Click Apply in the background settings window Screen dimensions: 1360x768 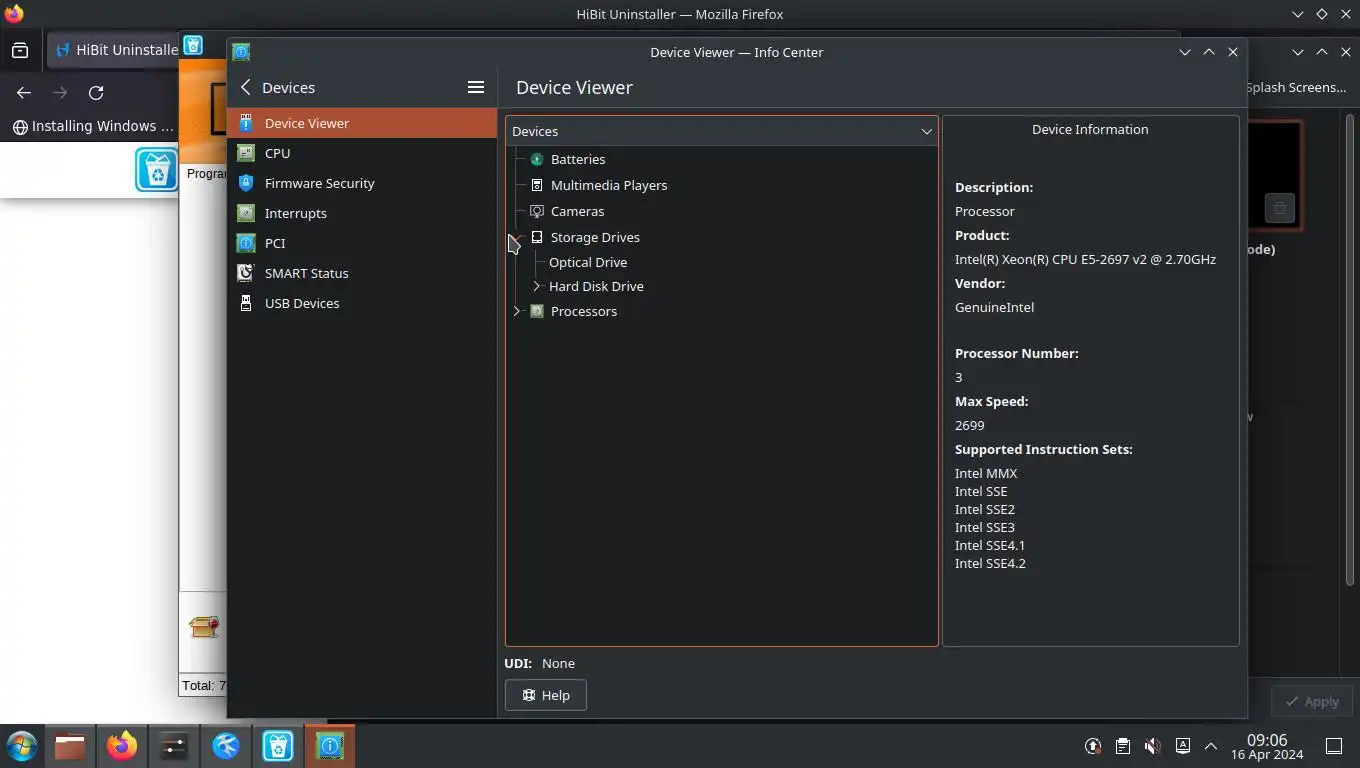1312,702
